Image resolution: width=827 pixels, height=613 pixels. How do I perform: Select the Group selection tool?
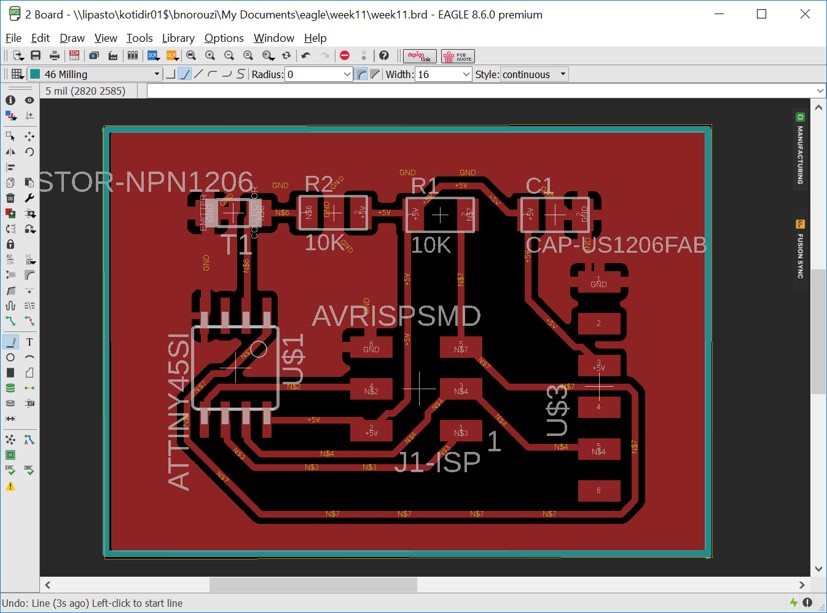tap(10, 136)
